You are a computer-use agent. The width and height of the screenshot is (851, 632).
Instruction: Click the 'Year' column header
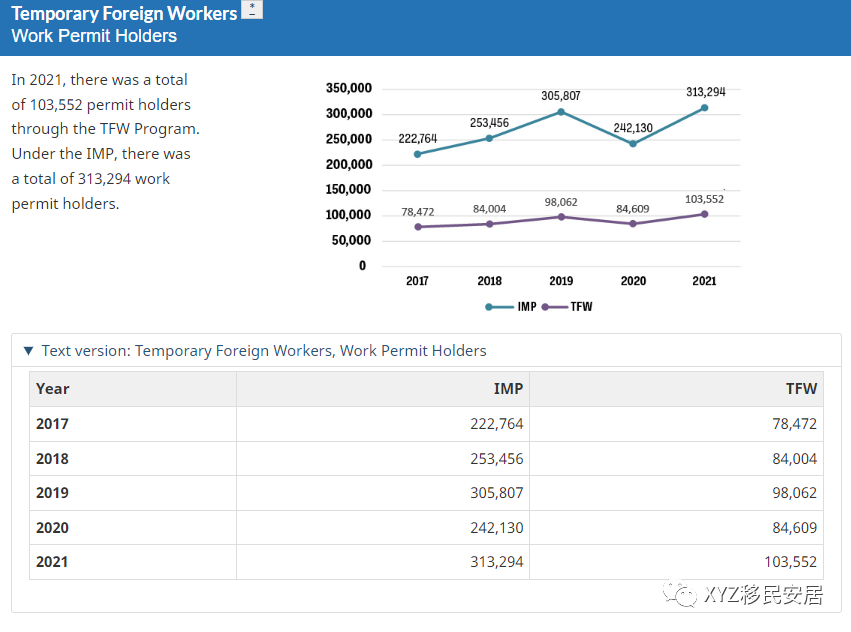(x=133, y=389)
